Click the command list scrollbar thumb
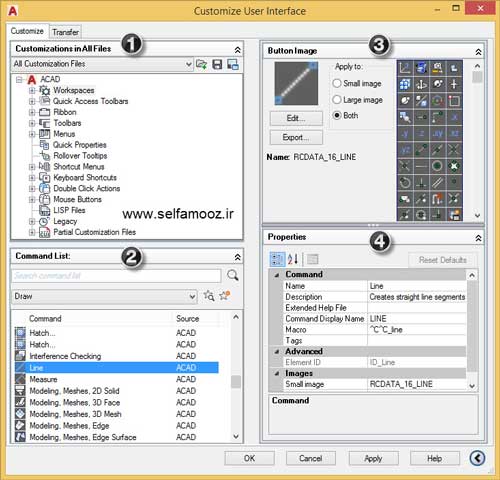 (x=236, y=381)
